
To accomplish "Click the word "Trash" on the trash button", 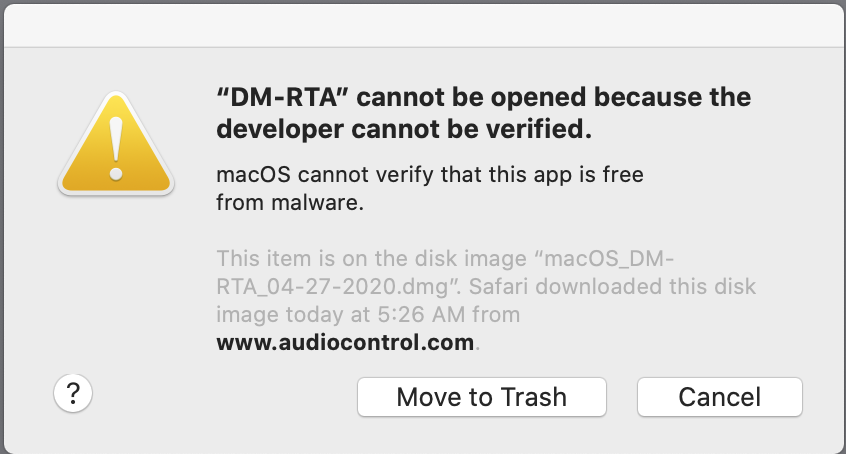I will click(x=534, y=397).
